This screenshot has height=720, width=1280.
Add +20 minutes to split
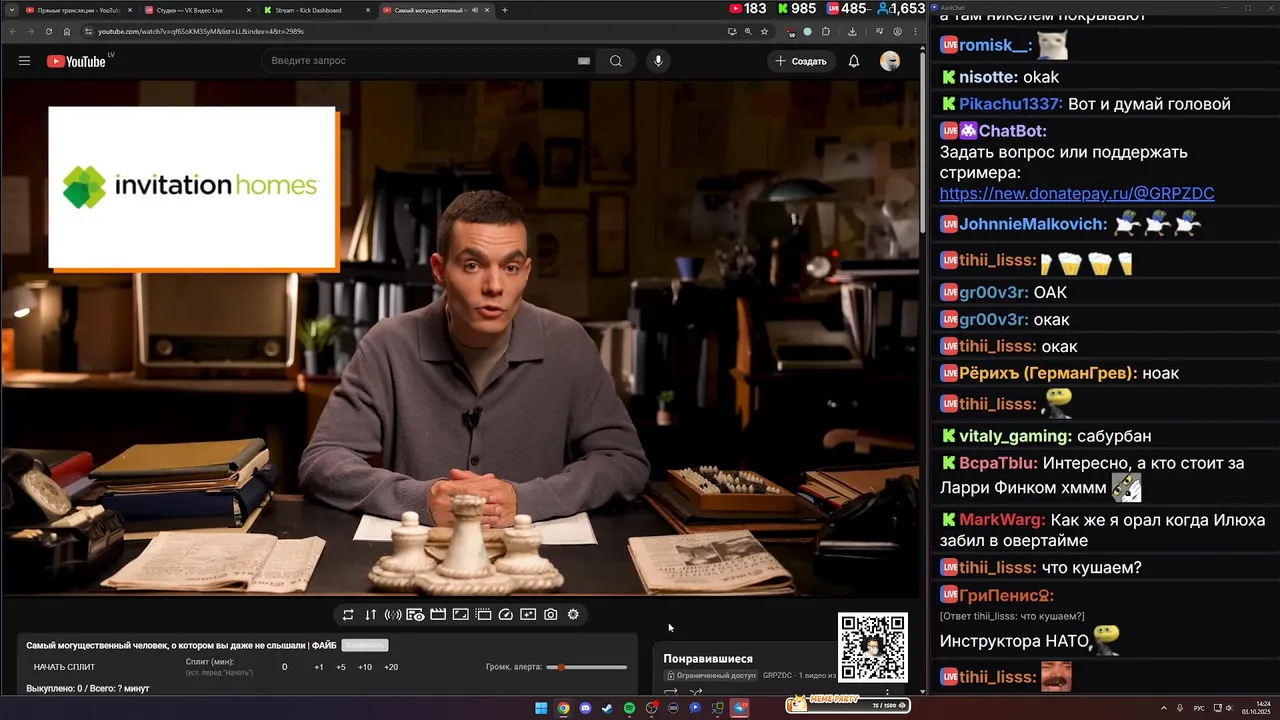tap(391, 667)
